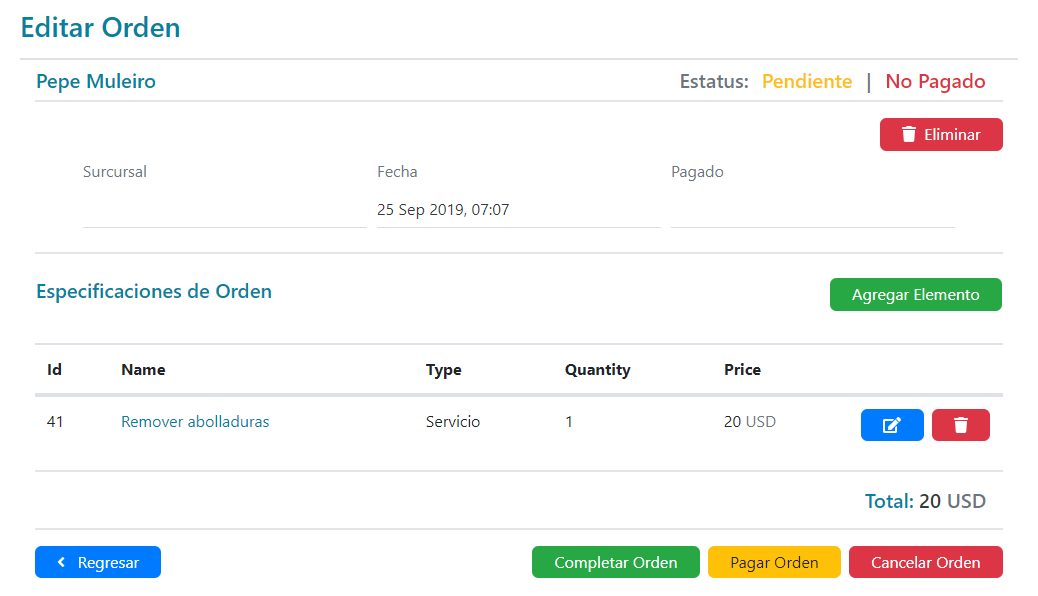Image resolution: width=1038 pixels, height=596 pixels.
Task: Select the Quantity column header
Action: coord(597,370)
